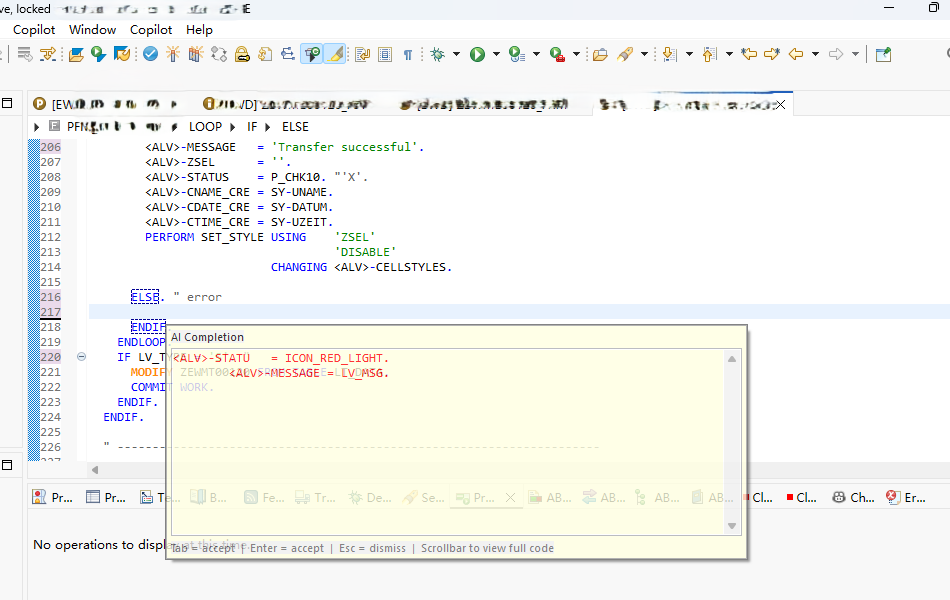Click the editor horizontal scroll left arrow

pos(95,470)
